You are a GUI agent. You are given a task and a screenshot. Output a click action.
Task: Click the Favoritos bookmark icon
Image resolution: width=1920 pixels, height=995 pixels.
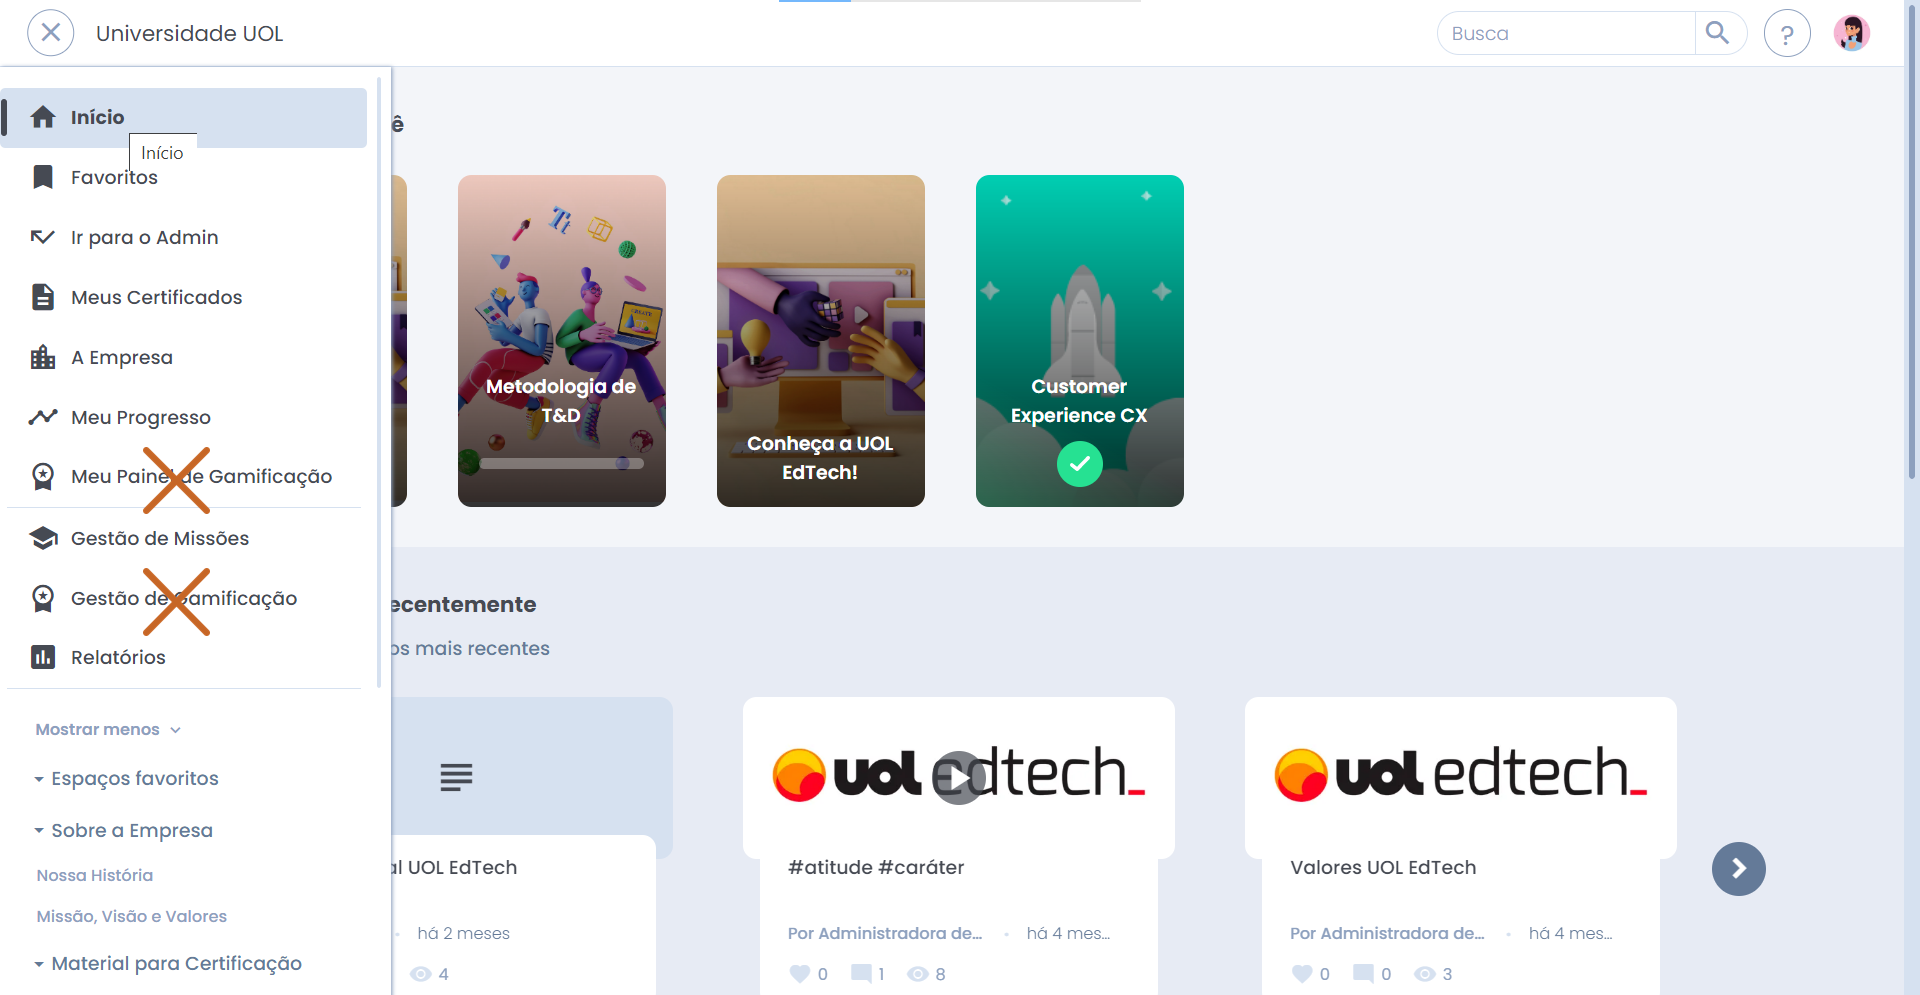point(43,177)
